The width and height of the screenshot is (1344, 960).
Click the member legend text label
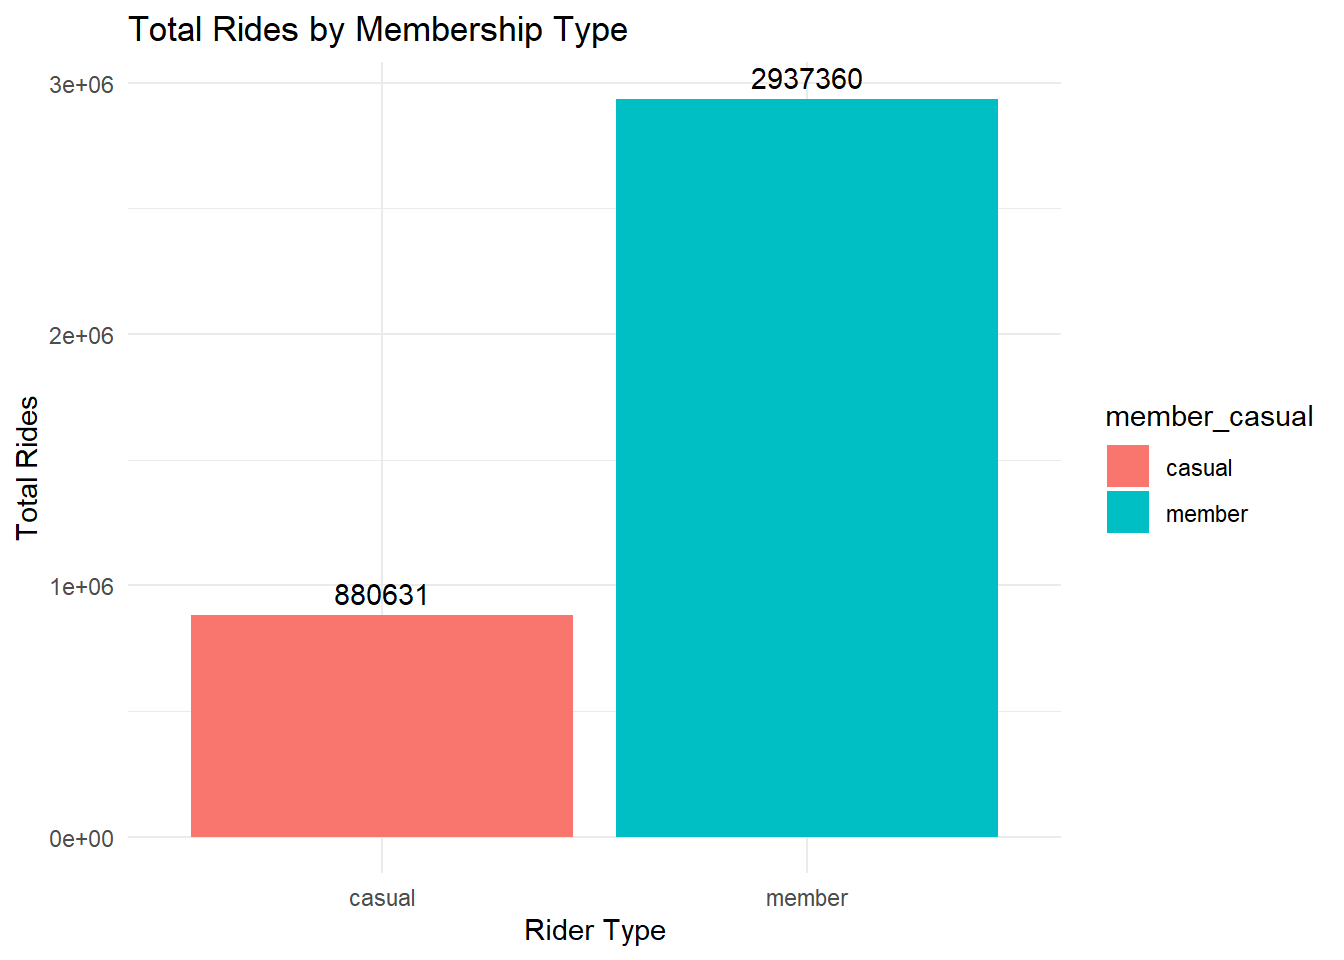tap(1207, 514)
